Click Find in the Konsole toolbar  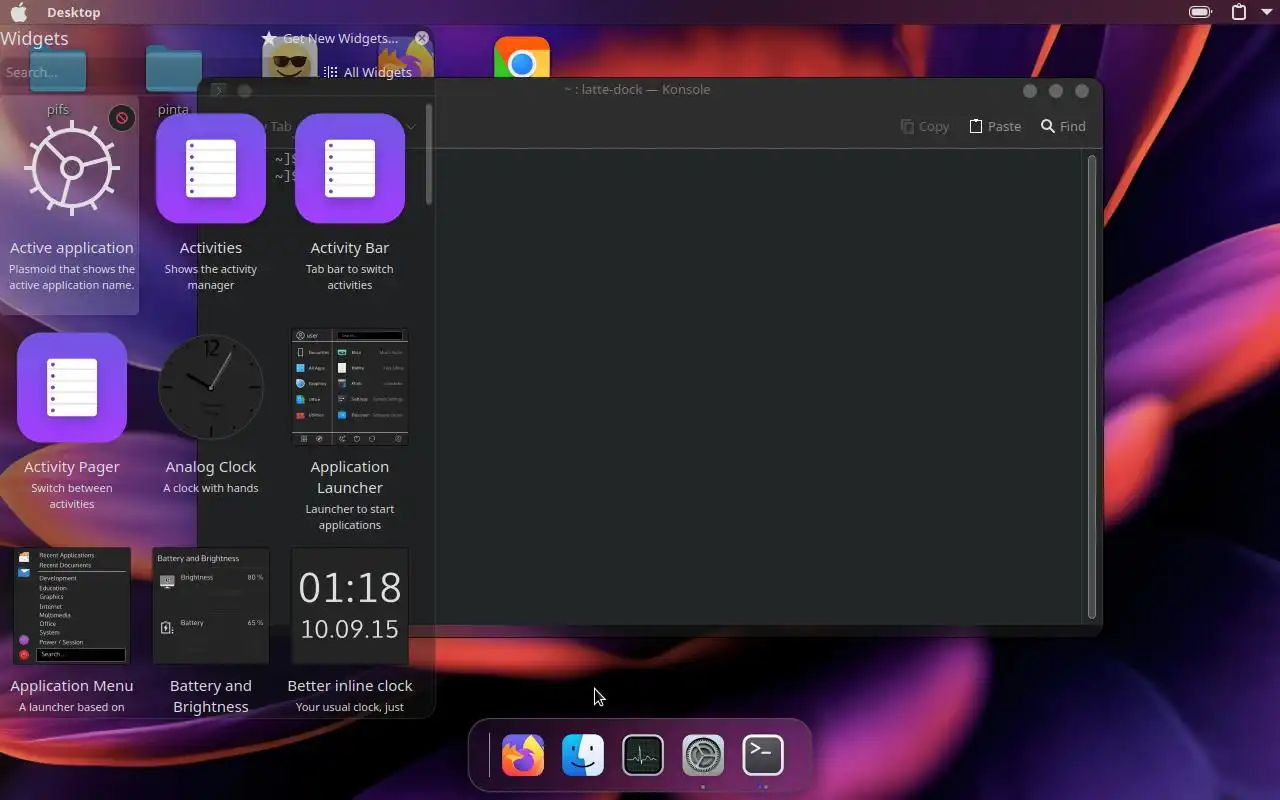1063,126
